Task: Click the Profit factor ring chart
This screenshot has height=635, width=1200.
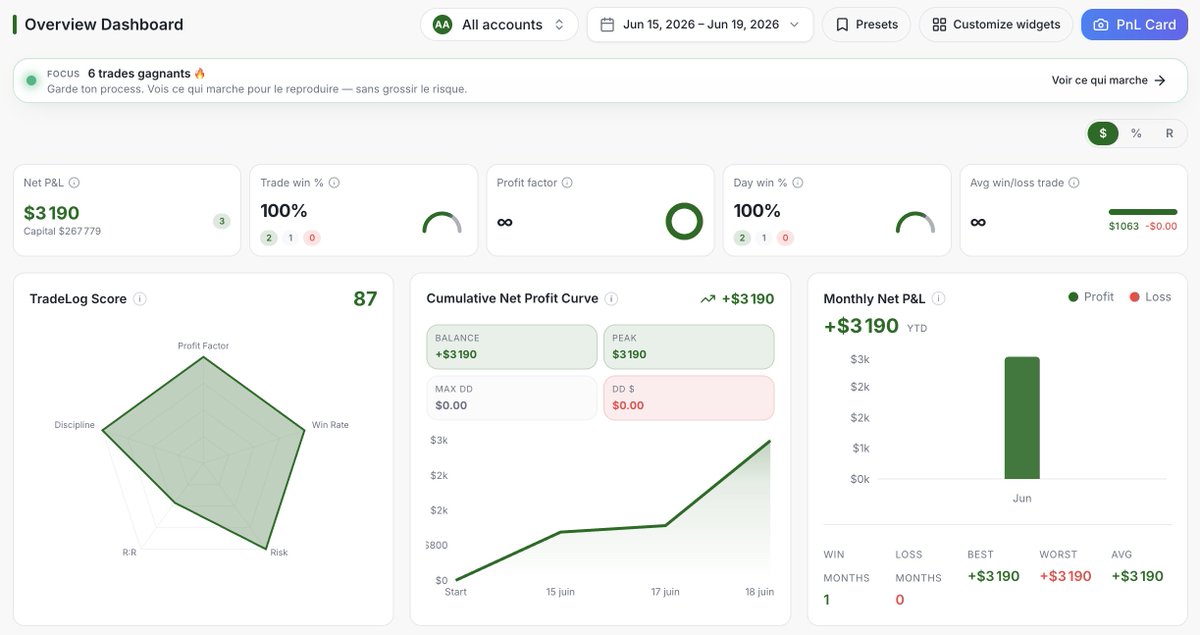Action: coord(685,221)
